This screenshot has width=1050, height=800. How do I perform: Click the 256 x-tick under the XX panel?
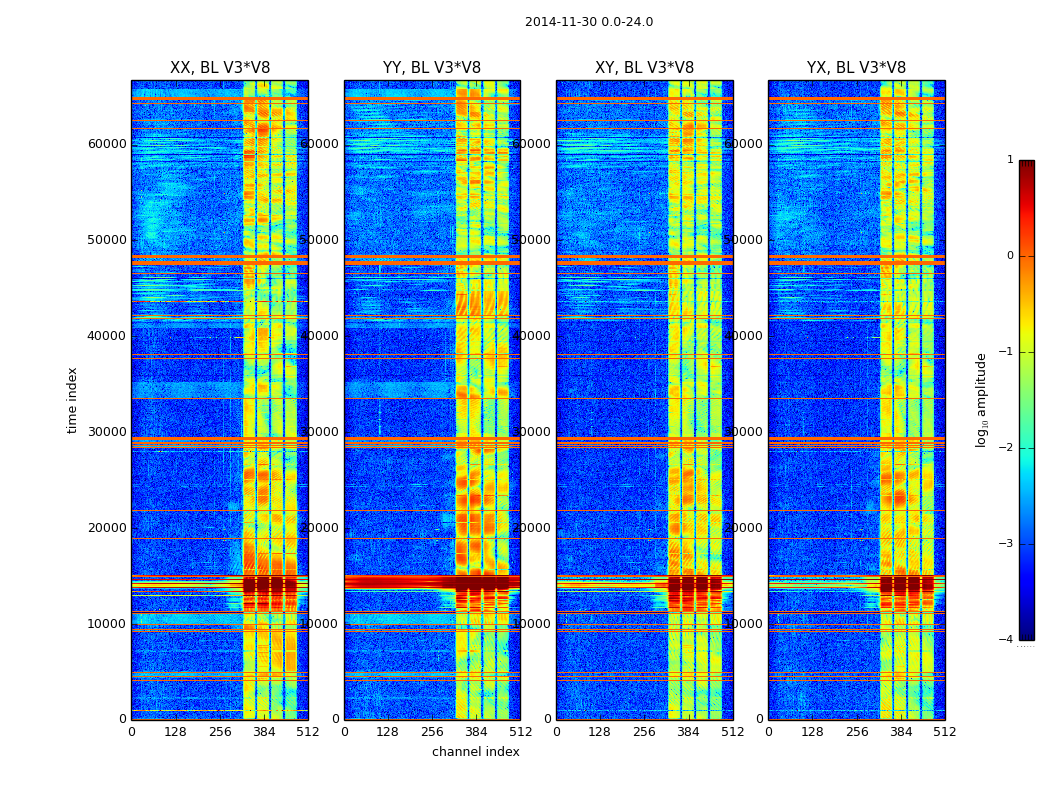(x=220, y=732)
